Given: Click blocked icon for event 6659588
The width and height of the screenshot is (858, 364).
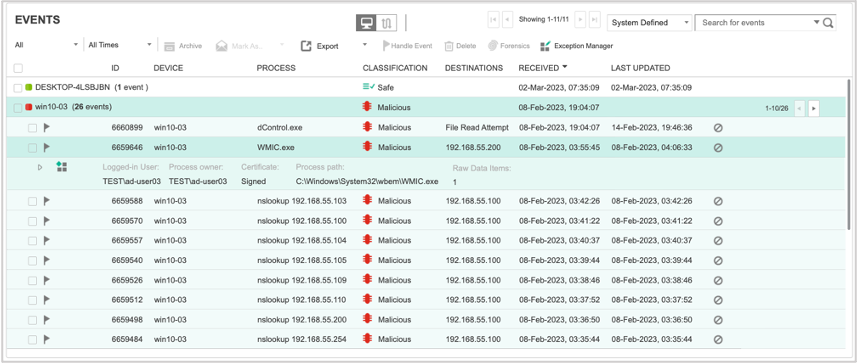Looking at the screenshot, I should click(x=718, y=201).
